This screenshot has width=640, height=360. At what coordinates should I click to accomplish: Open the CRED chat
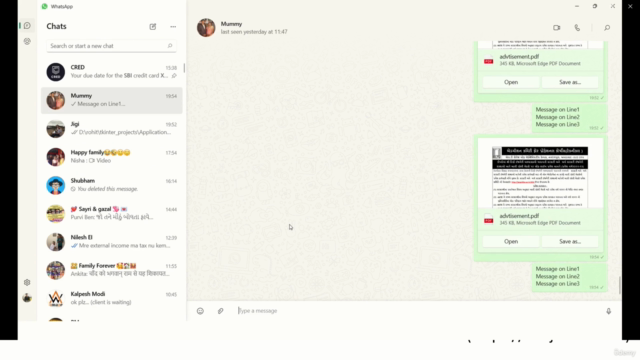click(x=111, y=72)
